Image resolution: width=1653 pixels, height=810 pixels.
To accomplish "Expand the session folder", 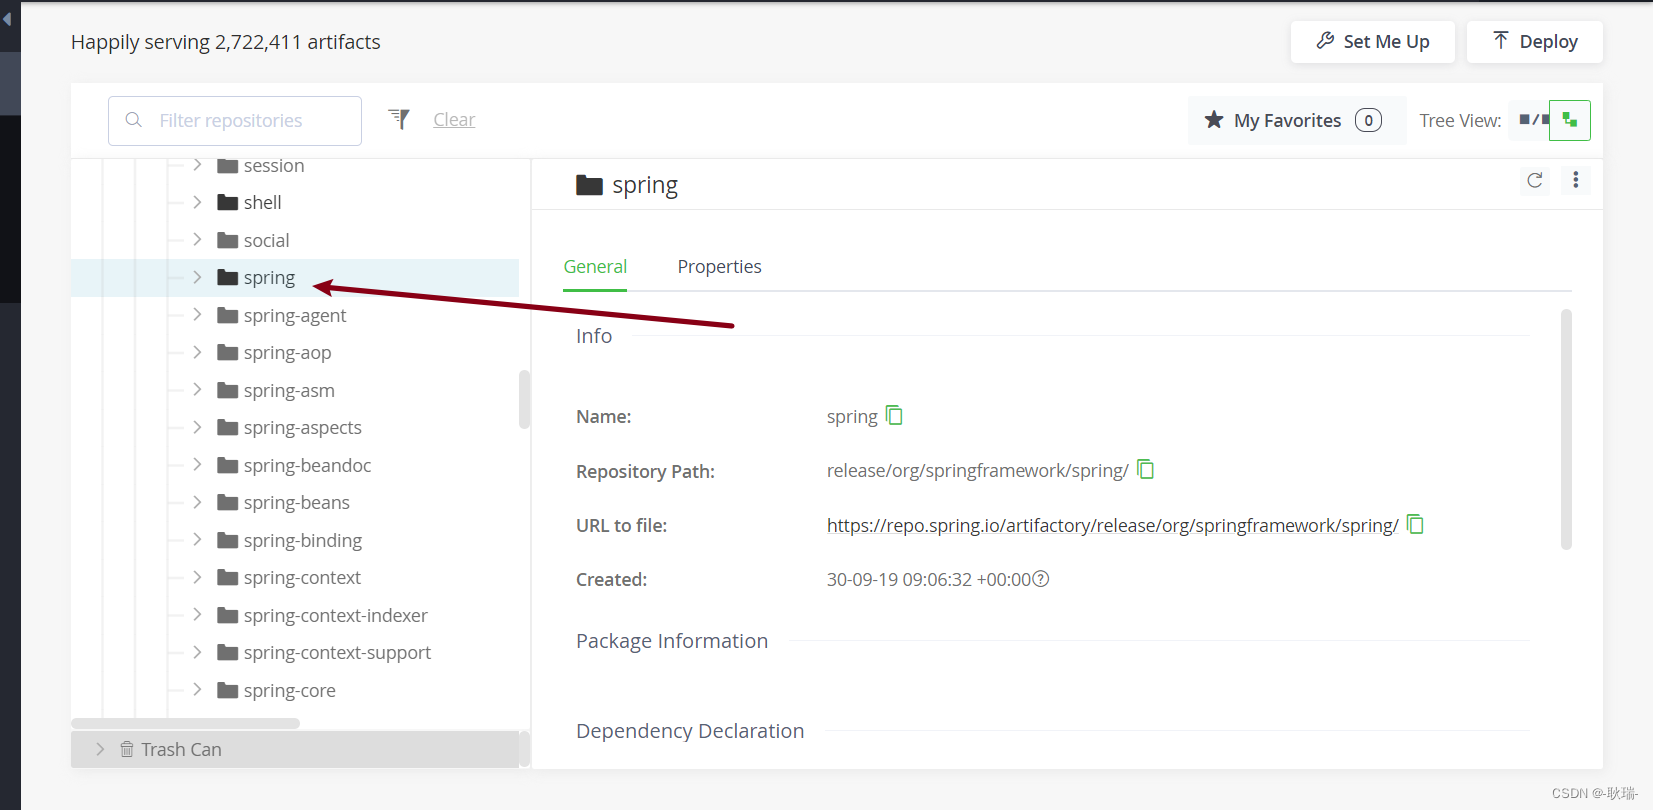I will 197,165.
